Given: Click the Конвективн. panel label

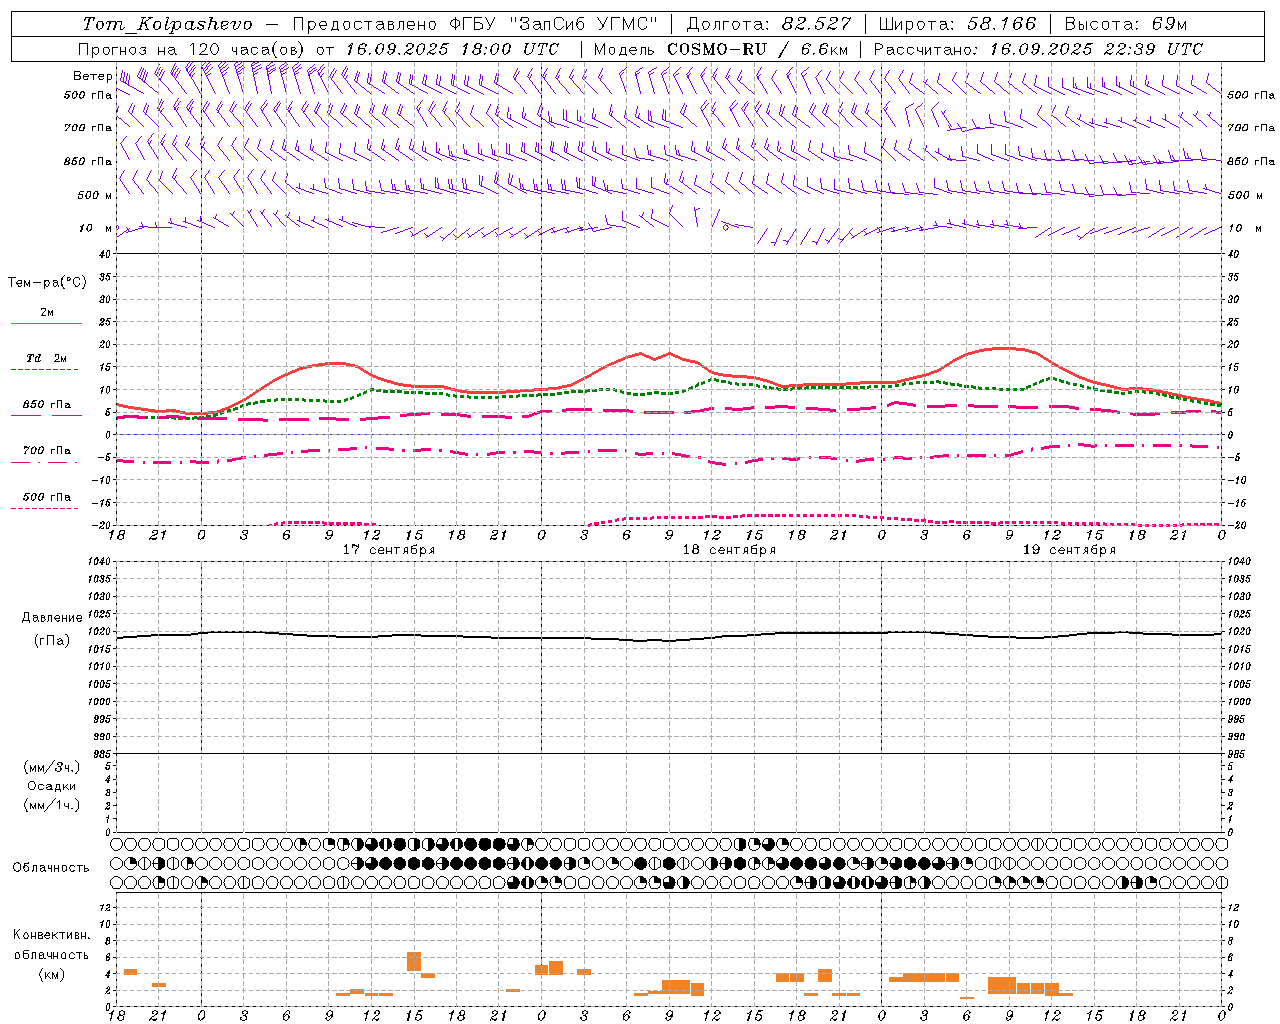Looking at the screenshot, I should [x=51, y=935].
